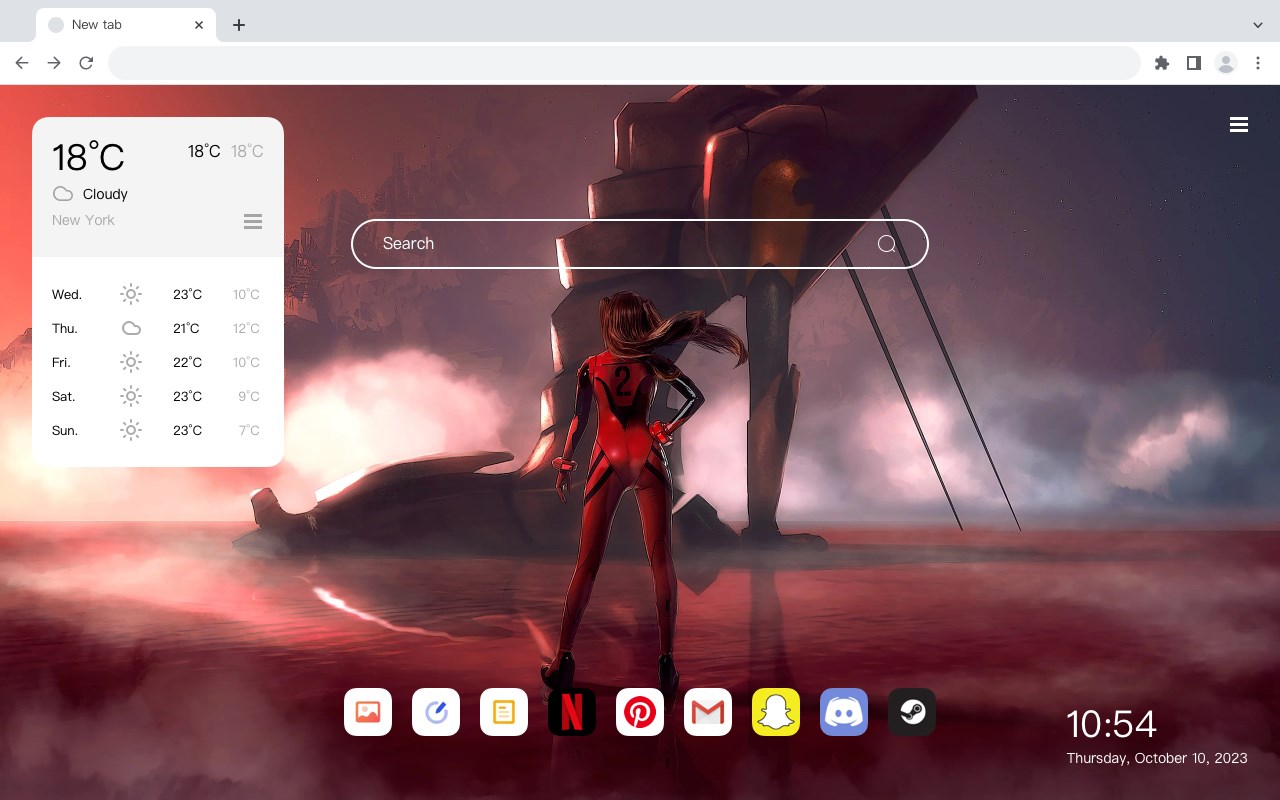The height and width of the screenshot is (800, 1280).
Task: Open the Snapchat shortcut
Action: [776, 712]
